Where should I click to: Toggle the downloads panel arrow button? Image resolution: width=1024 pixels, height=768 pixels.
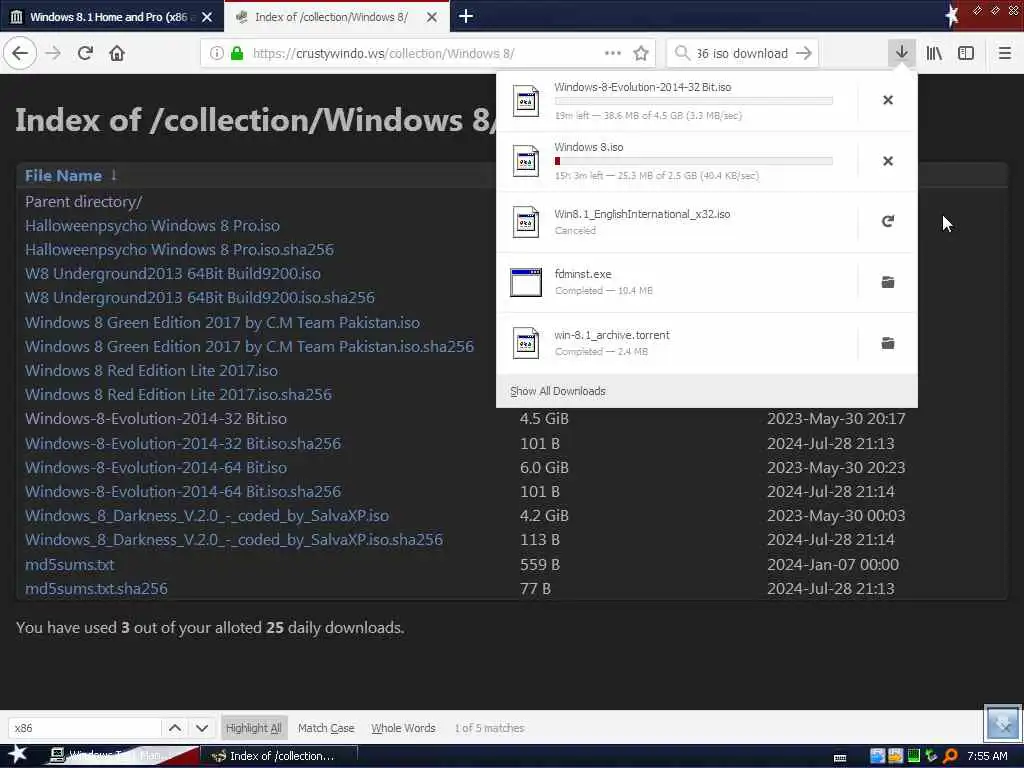(x=902, y=53)
